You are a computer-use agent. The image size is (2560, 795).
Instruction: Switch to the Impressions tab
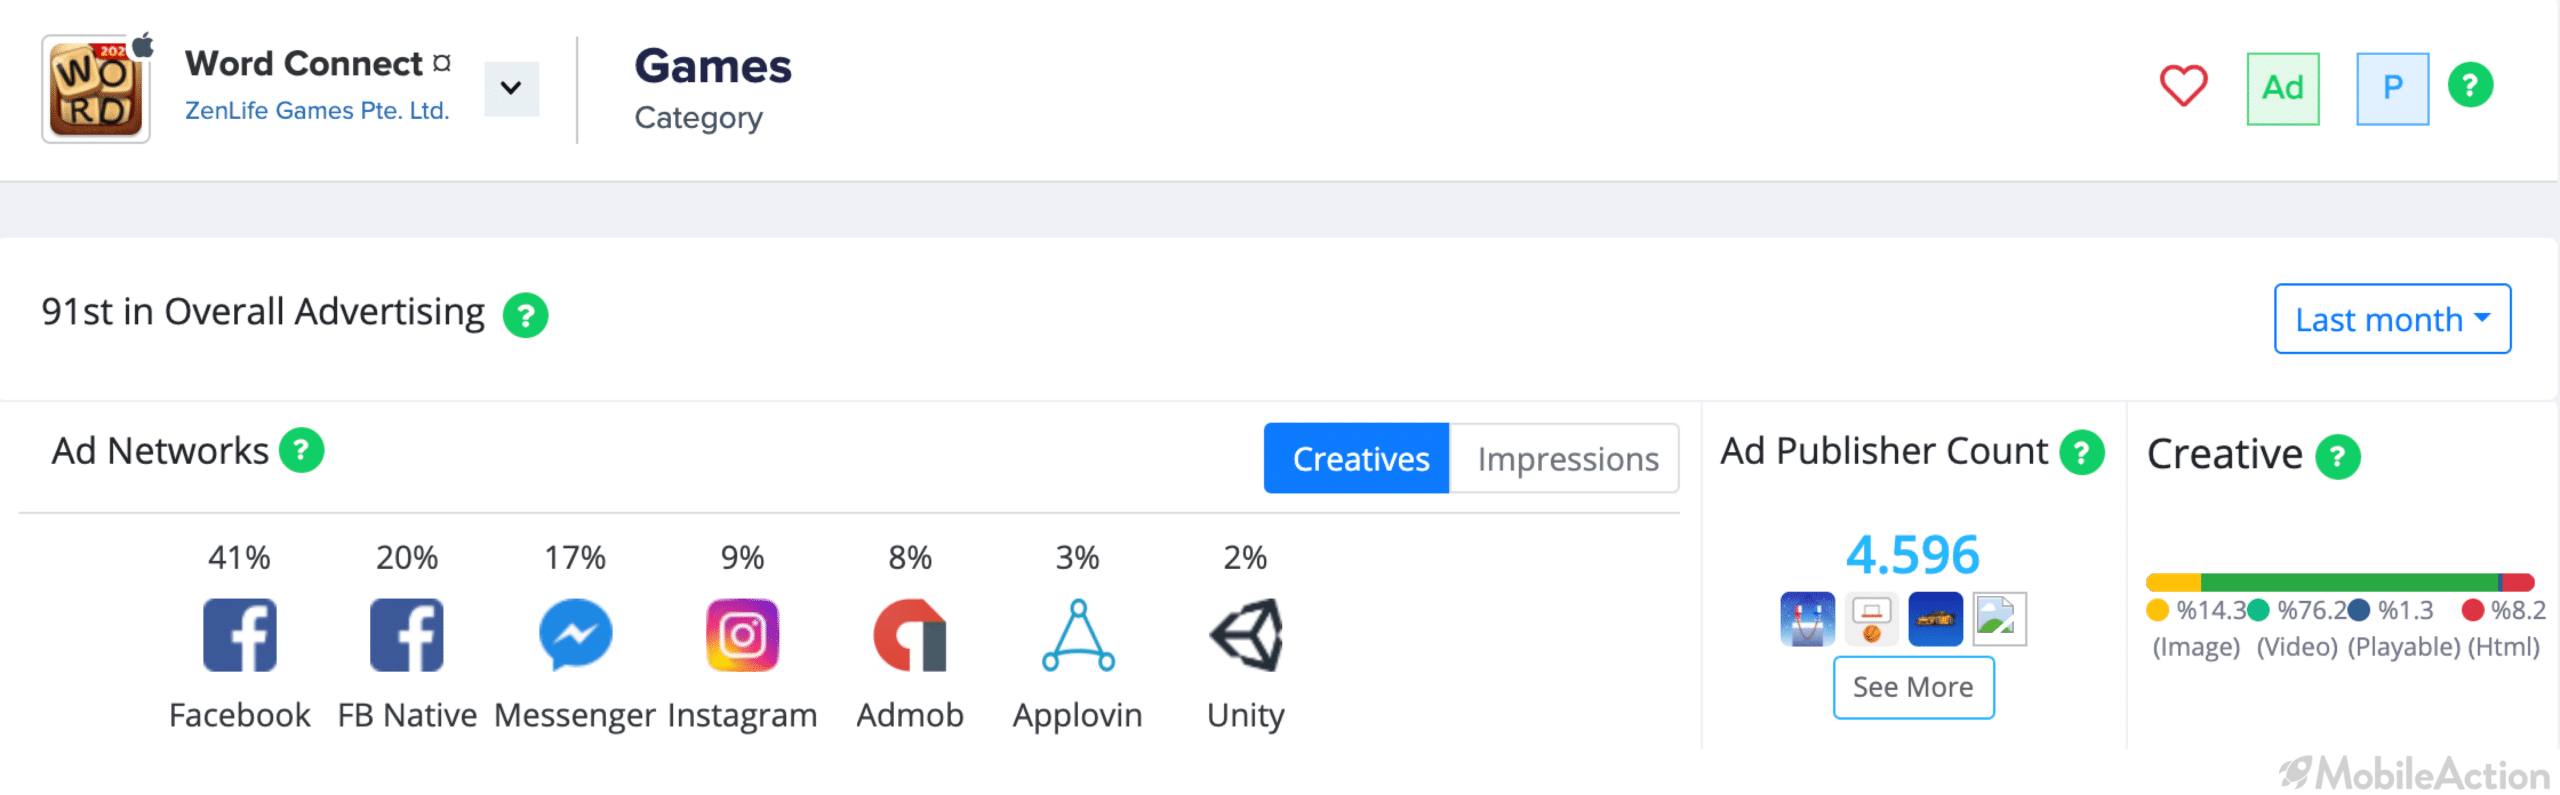[1566, 458]
